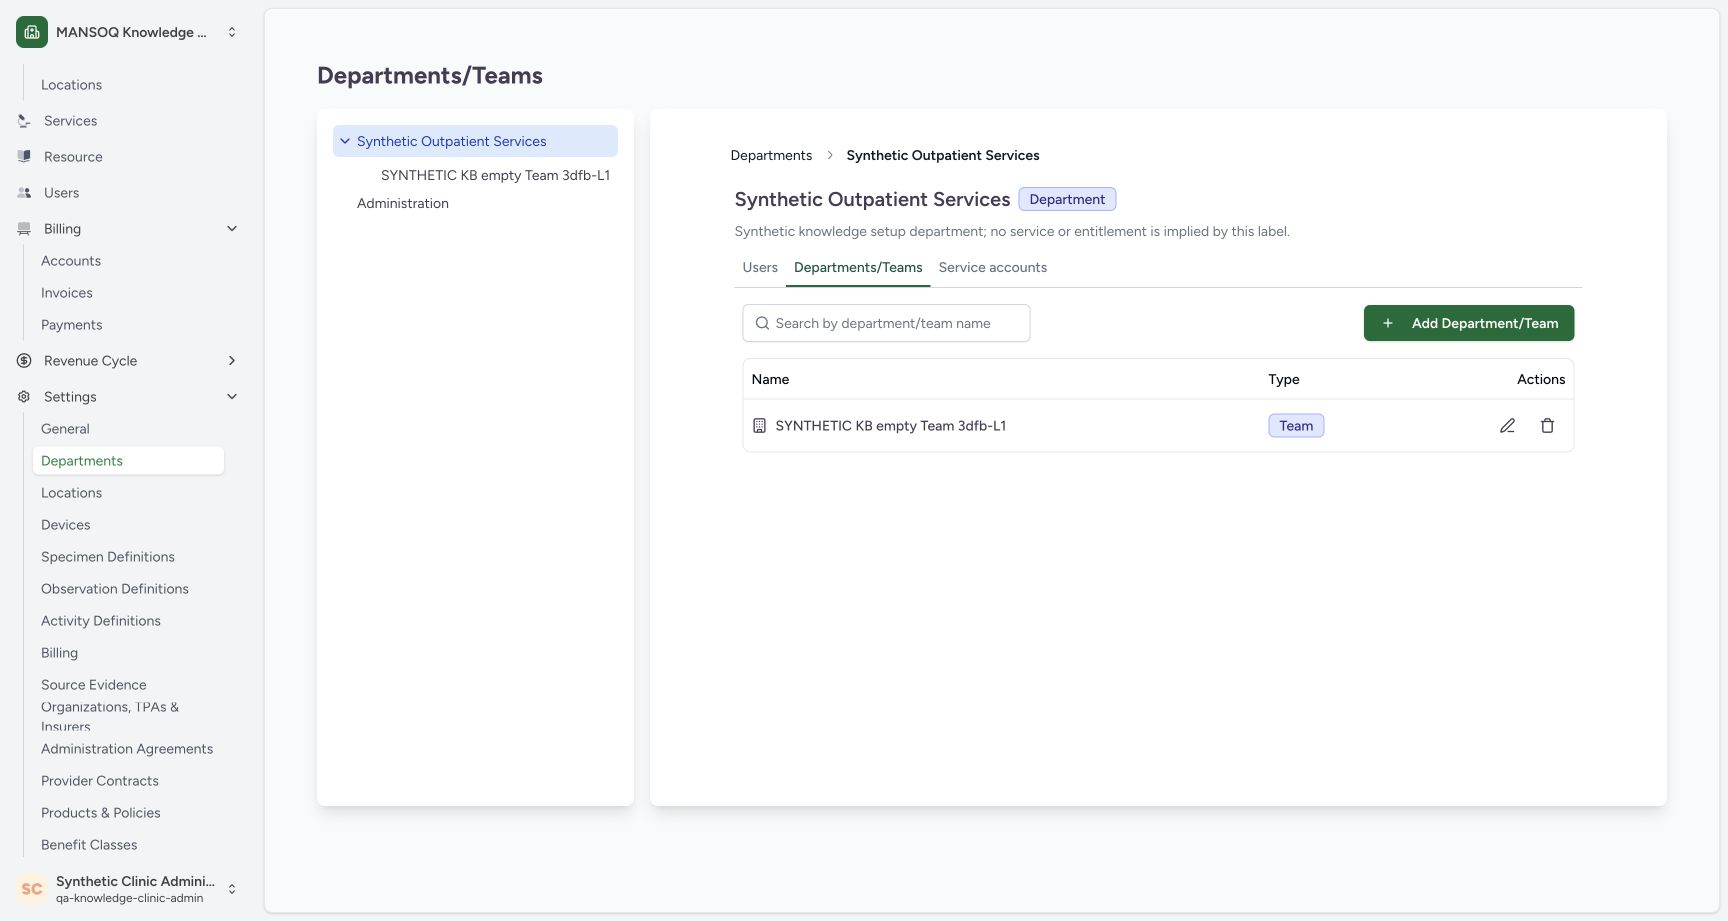Screen dimensions: 1728x921
Task: Open the Service accounts tab
Action: point(993,268)
